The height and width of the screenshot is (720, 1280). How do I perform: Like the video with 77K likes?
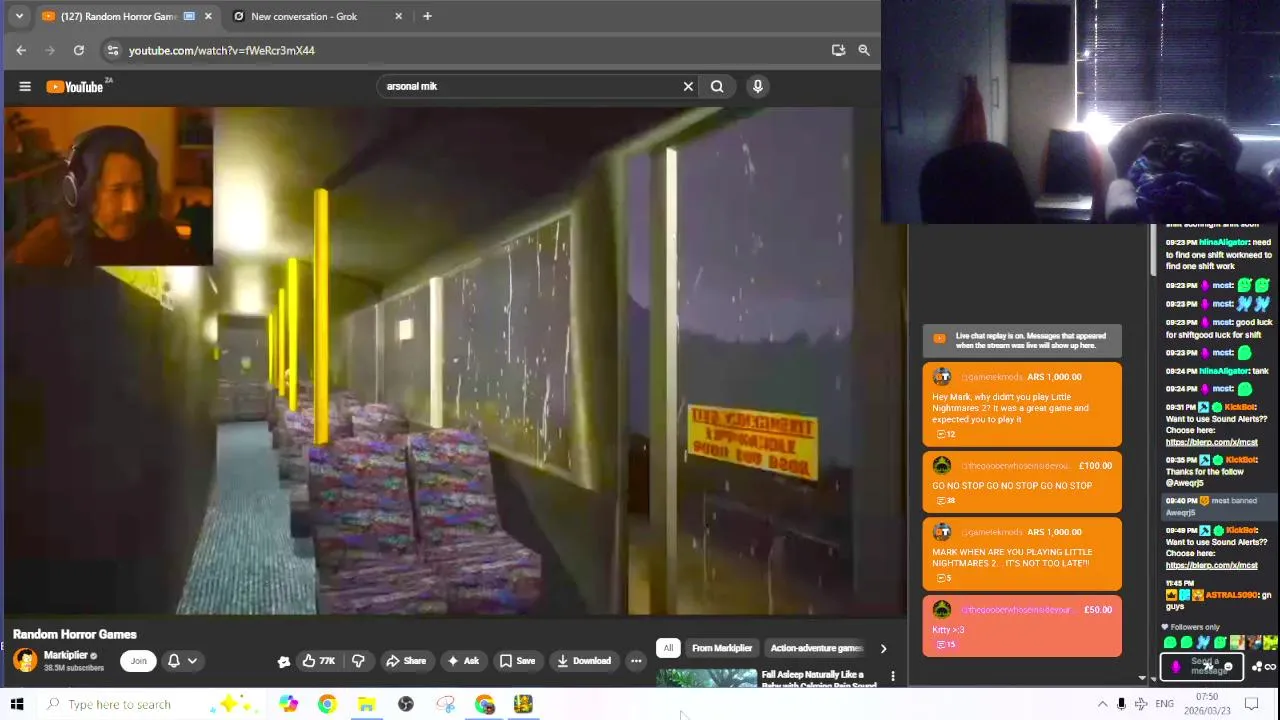318,661
